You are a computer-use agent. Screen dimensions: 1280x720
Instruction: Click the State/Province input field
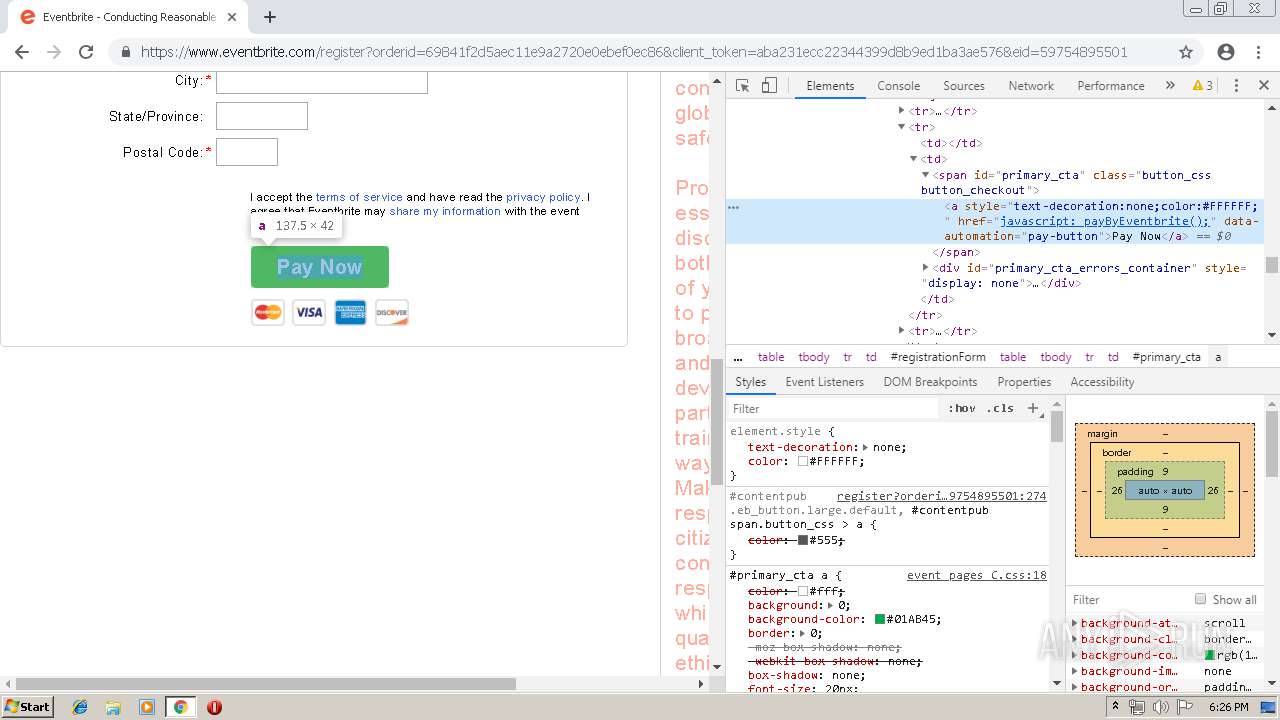pyautogui.click(x=262, y=116)
